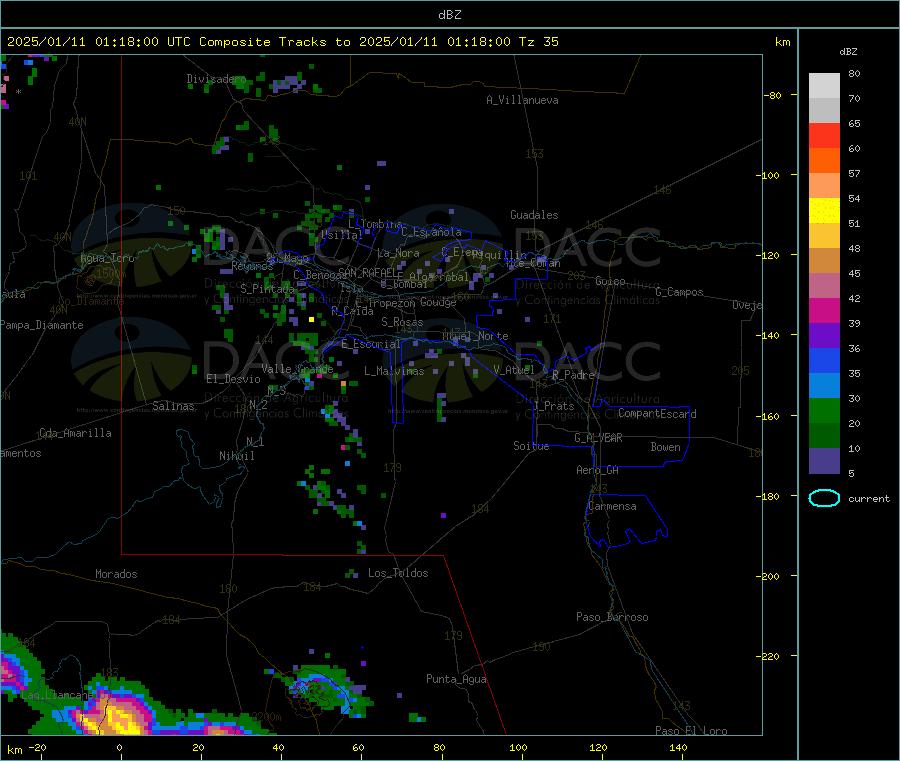This screenshot has height=761, width=900.
Task: Click the Paso_Barroso place label
Action: pyautogui.click(x=612, y=617)
